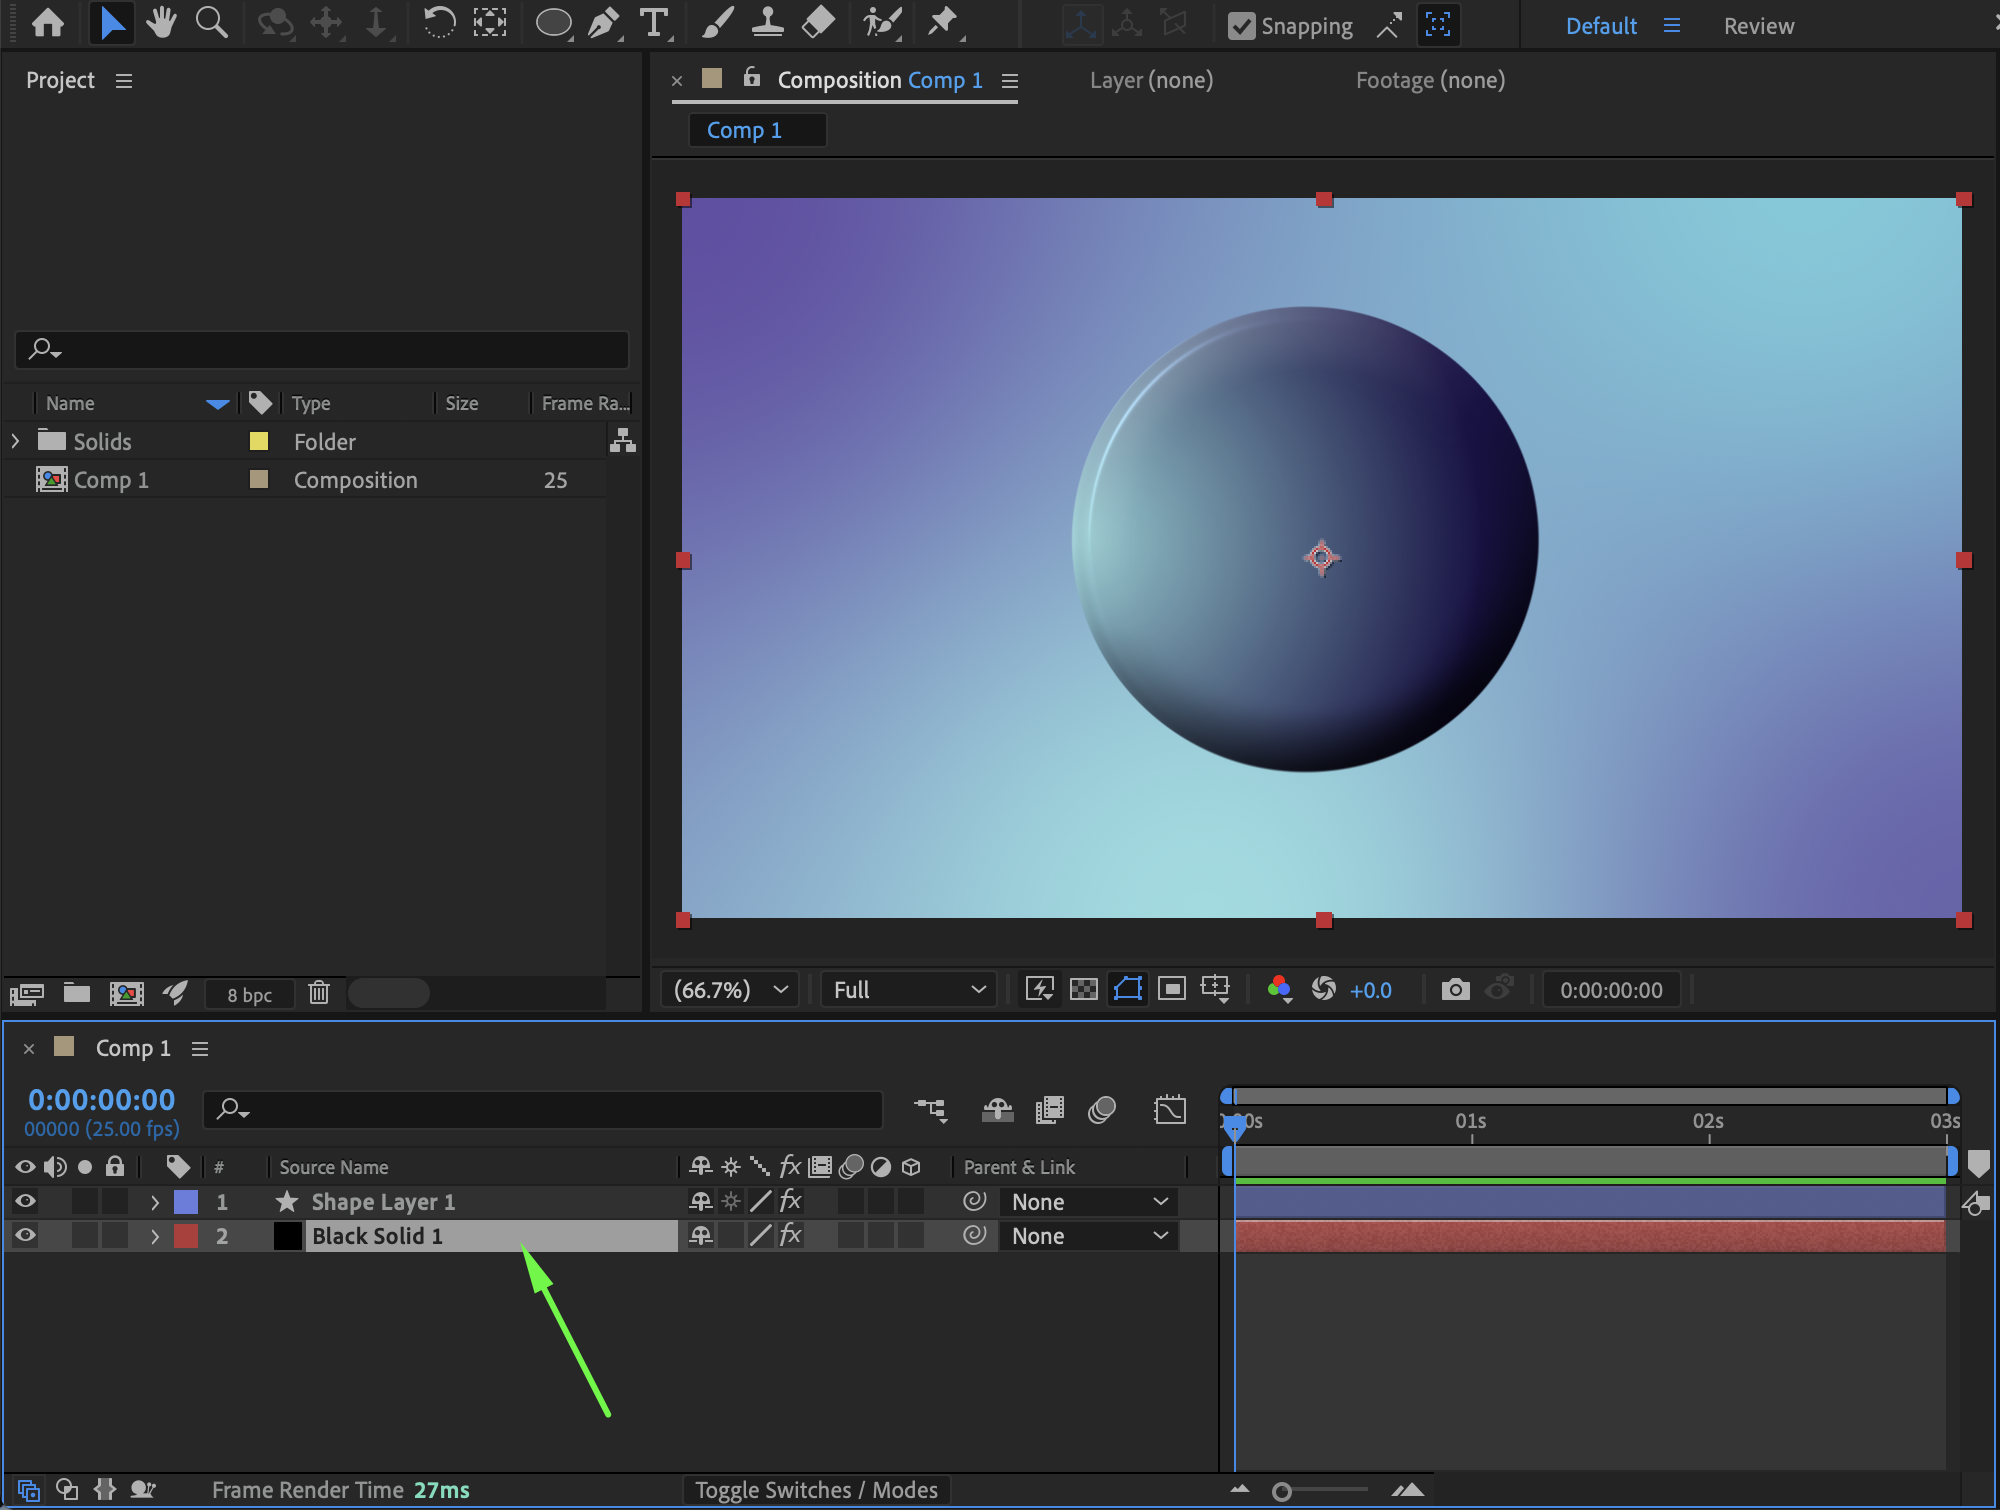The image size is (2000, 1510).
Task: Uncheck the Snapping checkbox
Action: coord(1241,26)
